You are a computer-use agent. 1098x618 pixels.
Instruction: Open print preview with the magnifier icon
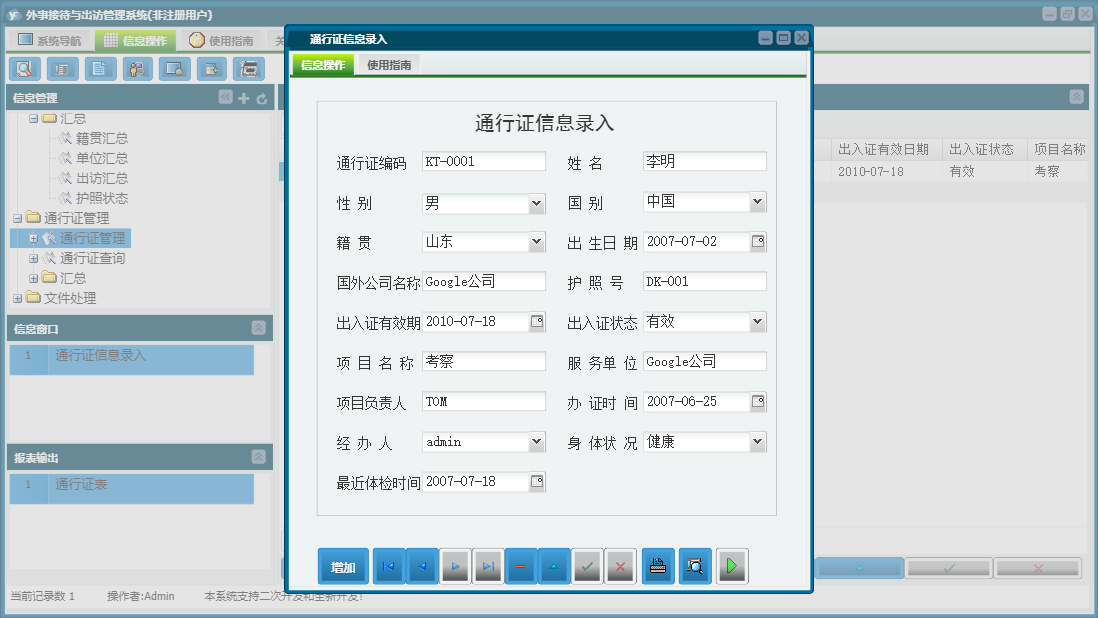pos(695,566)
